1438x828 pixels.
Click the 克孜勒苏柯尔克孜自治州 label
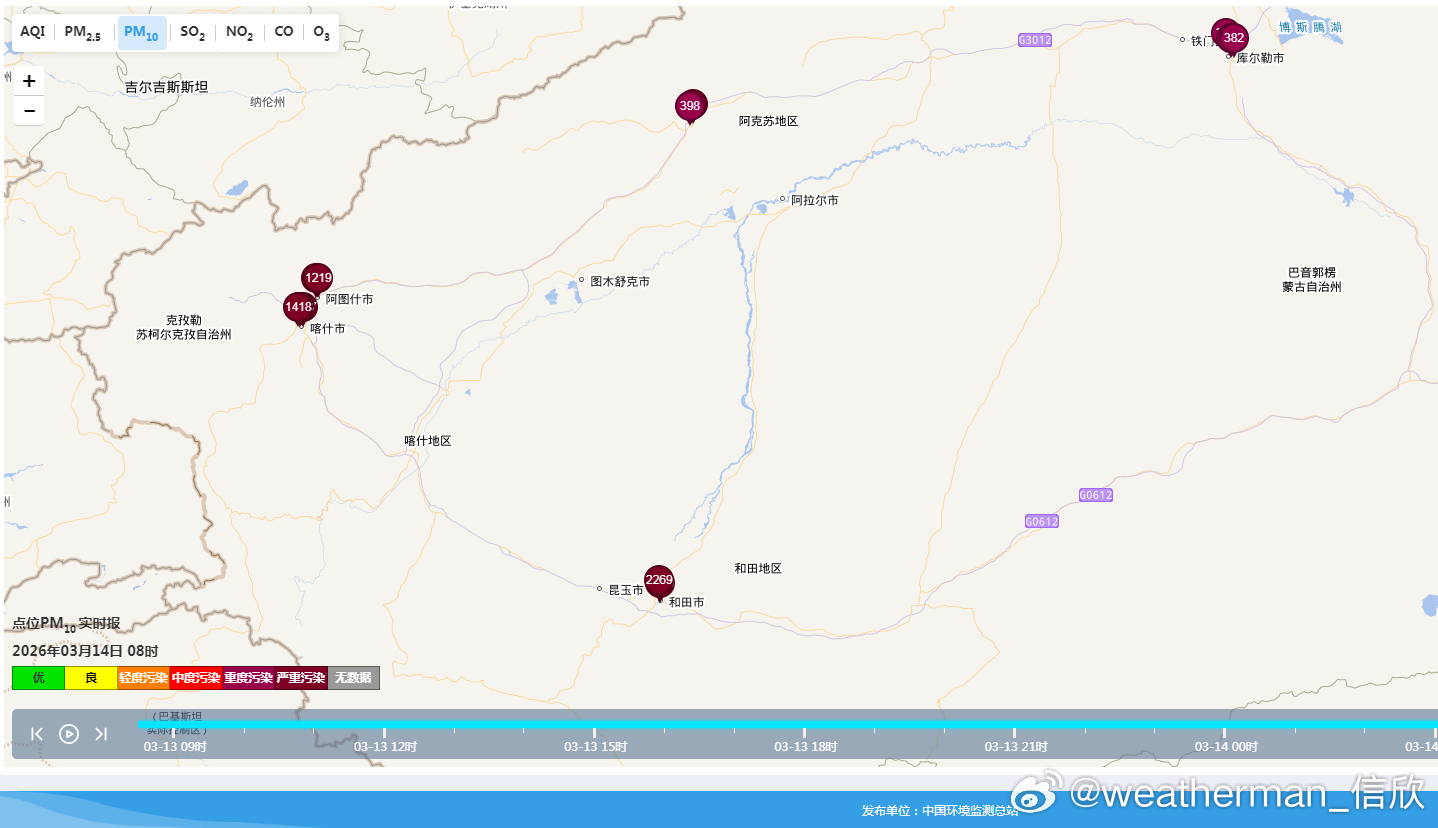(184, 327)
